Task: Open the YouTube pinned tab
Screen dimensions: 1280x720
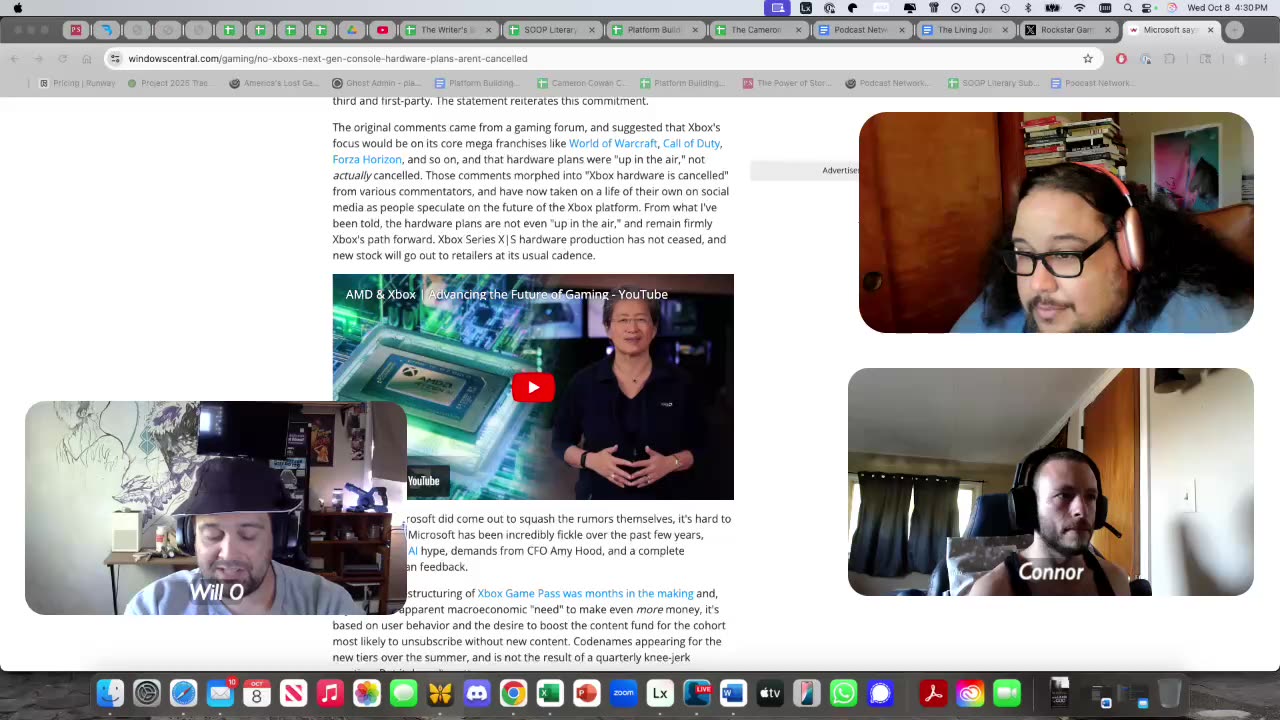Action: click(382, 30)
